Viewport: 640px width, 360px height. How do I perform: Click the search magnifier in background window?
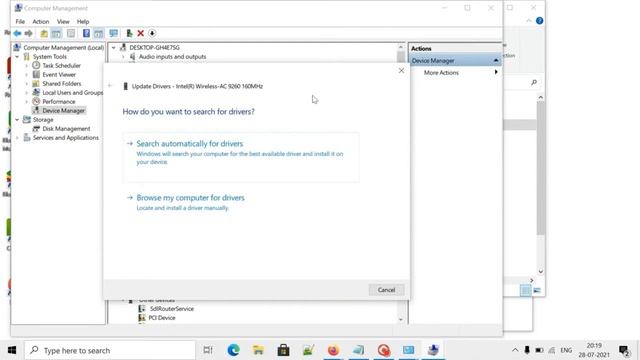pos(534,82)
